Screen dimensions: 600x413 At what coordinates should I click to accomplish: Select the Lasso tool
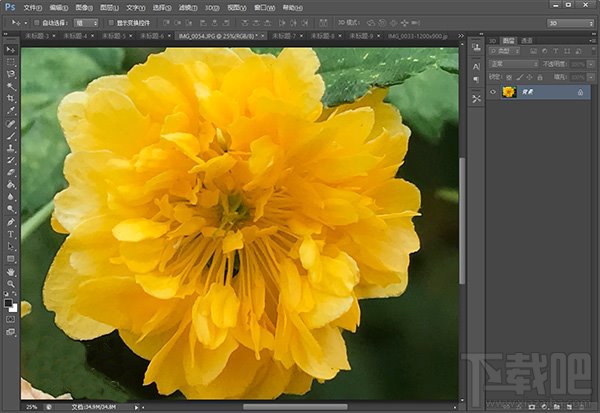tap(10, 74)
